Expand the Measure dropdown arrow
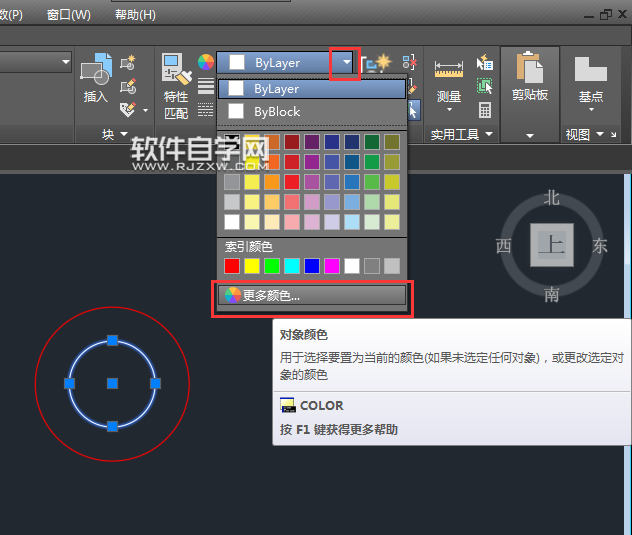 449,110
